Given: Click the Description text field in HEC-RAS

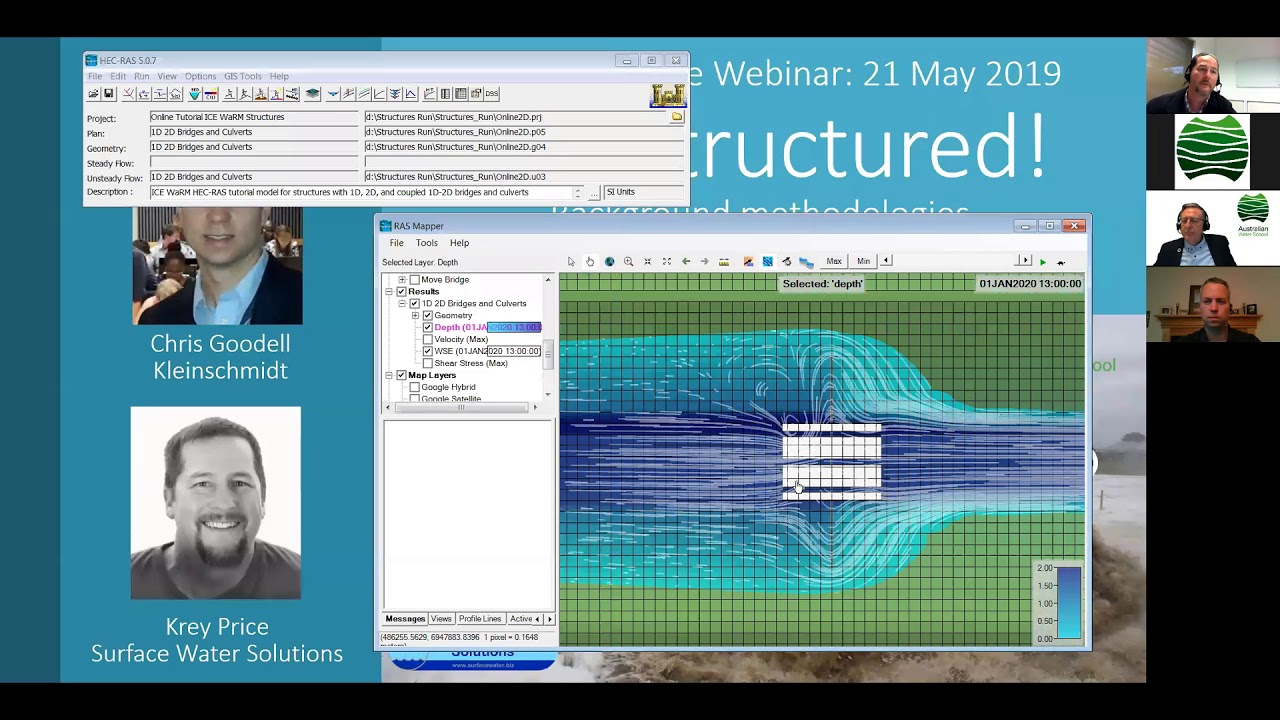Looking at the screenshot, I should tap(360, 192).
